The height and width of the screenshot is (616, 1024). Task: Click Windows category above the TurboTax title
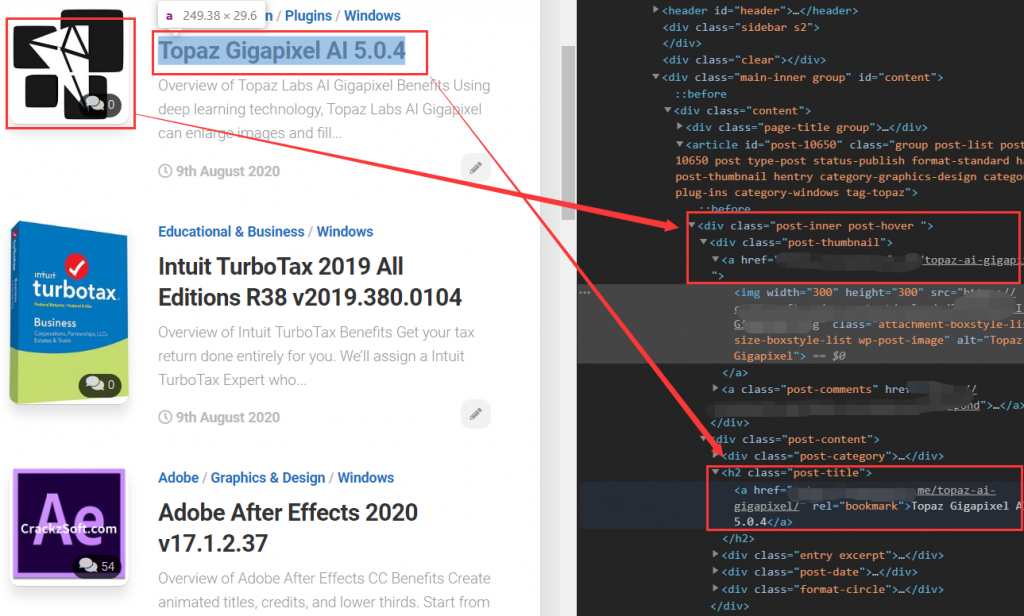[x=345, y=232]
